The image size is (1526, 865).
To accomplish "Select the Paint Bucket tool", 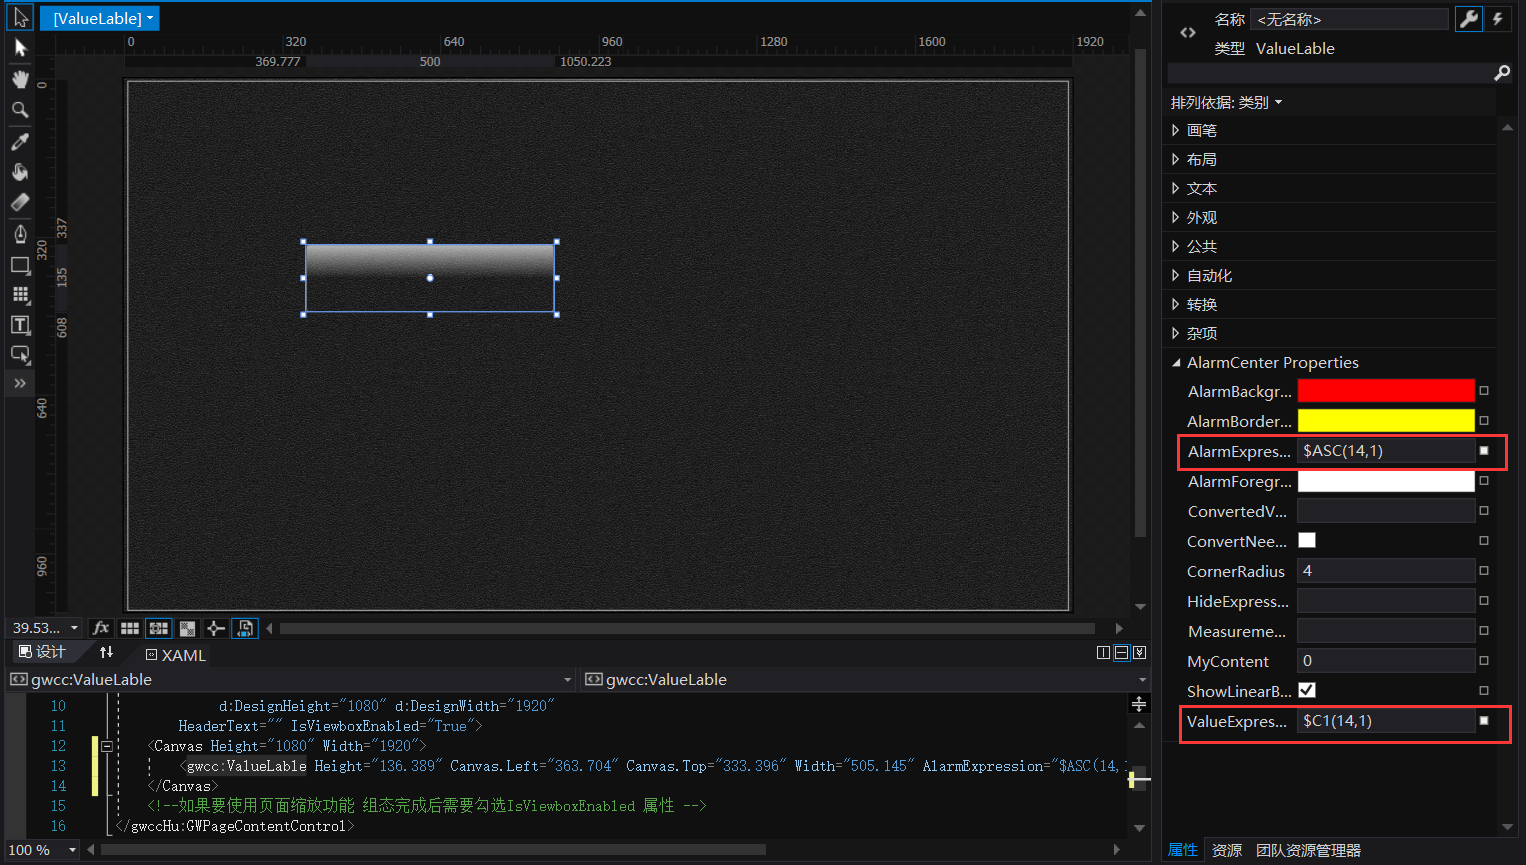I will pyautogui.click(x=20, y=172).
